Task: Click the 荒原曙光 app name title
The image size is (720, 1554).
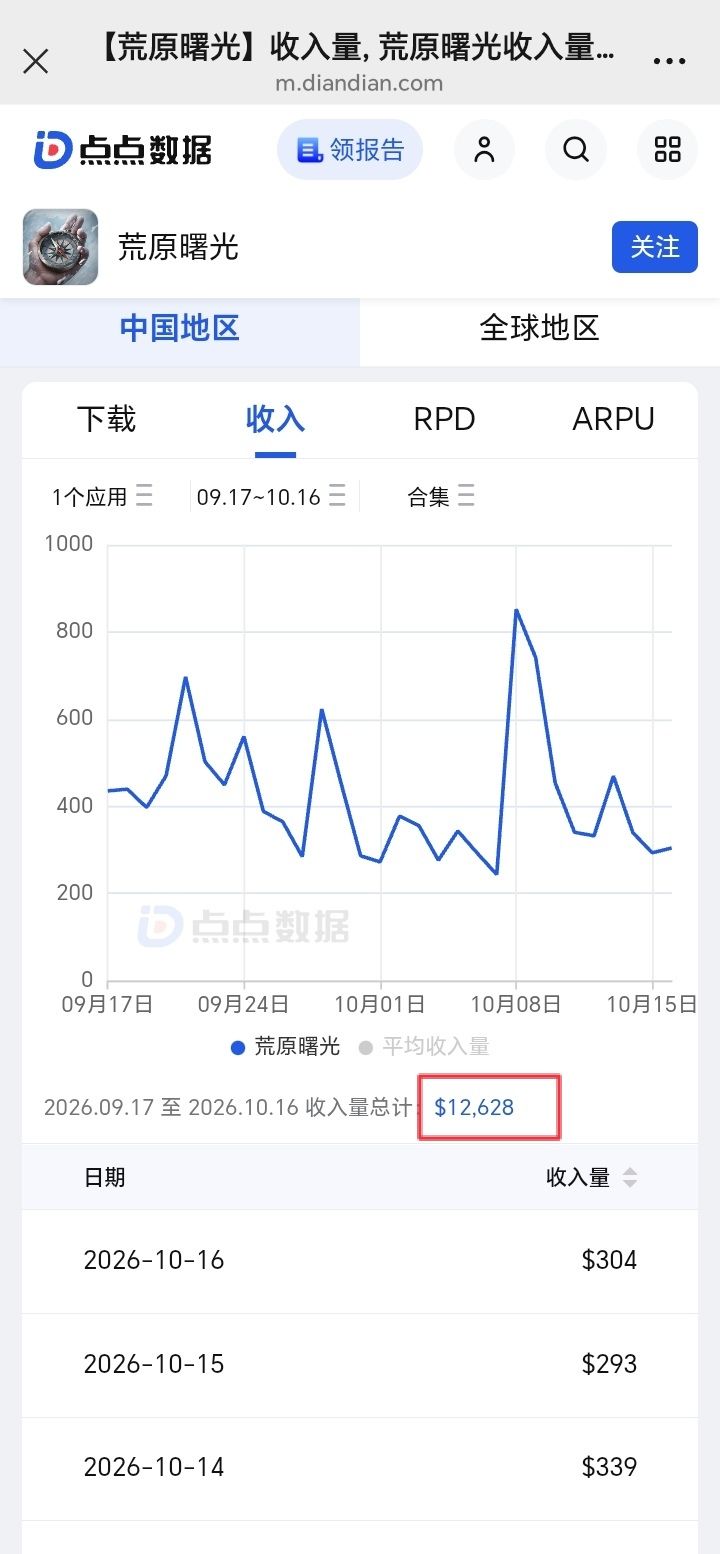Action: pos(178,247)
